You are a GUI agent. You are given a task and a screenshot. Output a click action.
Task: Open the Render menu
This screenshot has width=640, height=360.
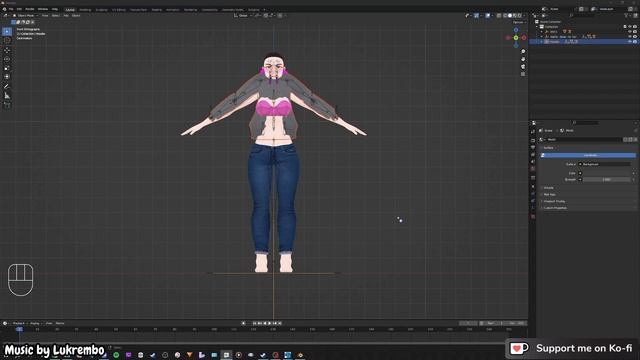pos(30,9)
